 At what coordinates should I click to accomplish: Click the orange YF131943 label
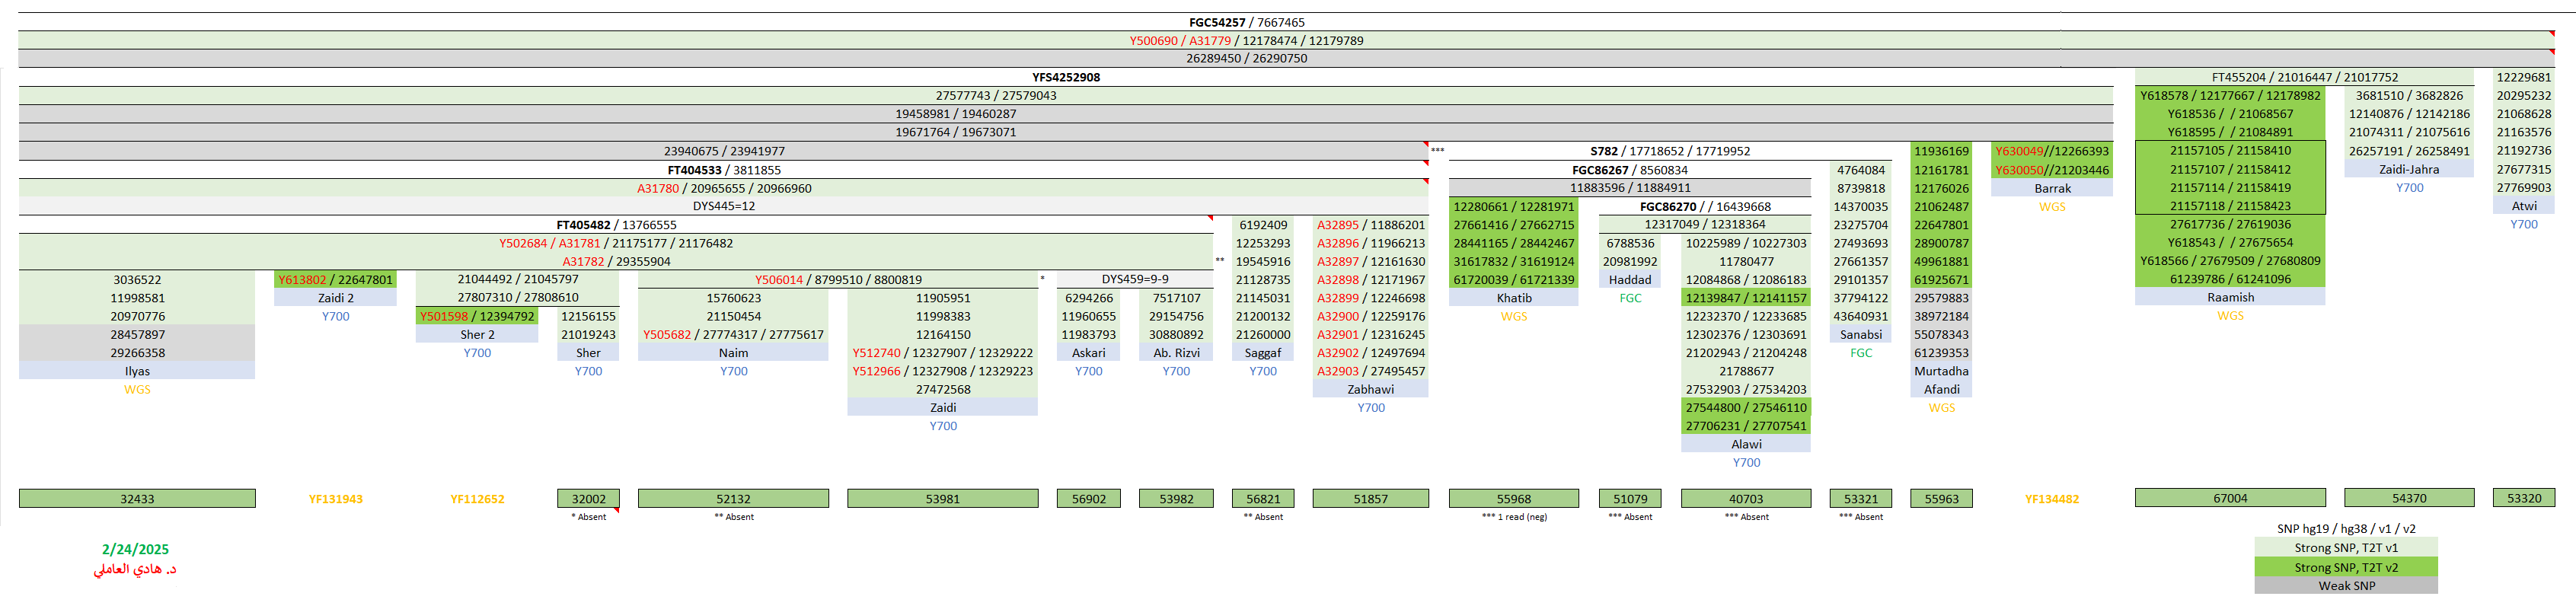tap(335, 499)
